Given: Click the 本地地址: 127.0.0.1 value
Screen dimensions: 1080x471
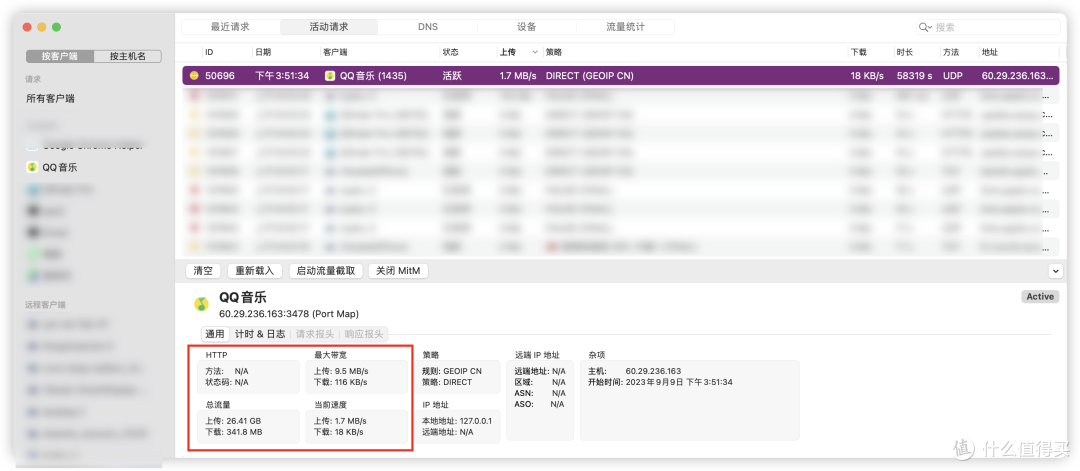Looking at the screenshot, I should coord(457,421).
